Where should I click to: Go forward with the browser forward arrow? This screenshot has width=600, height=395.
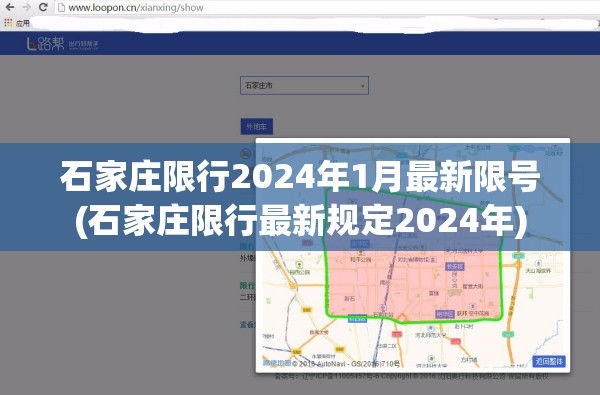tap(26, 7)
